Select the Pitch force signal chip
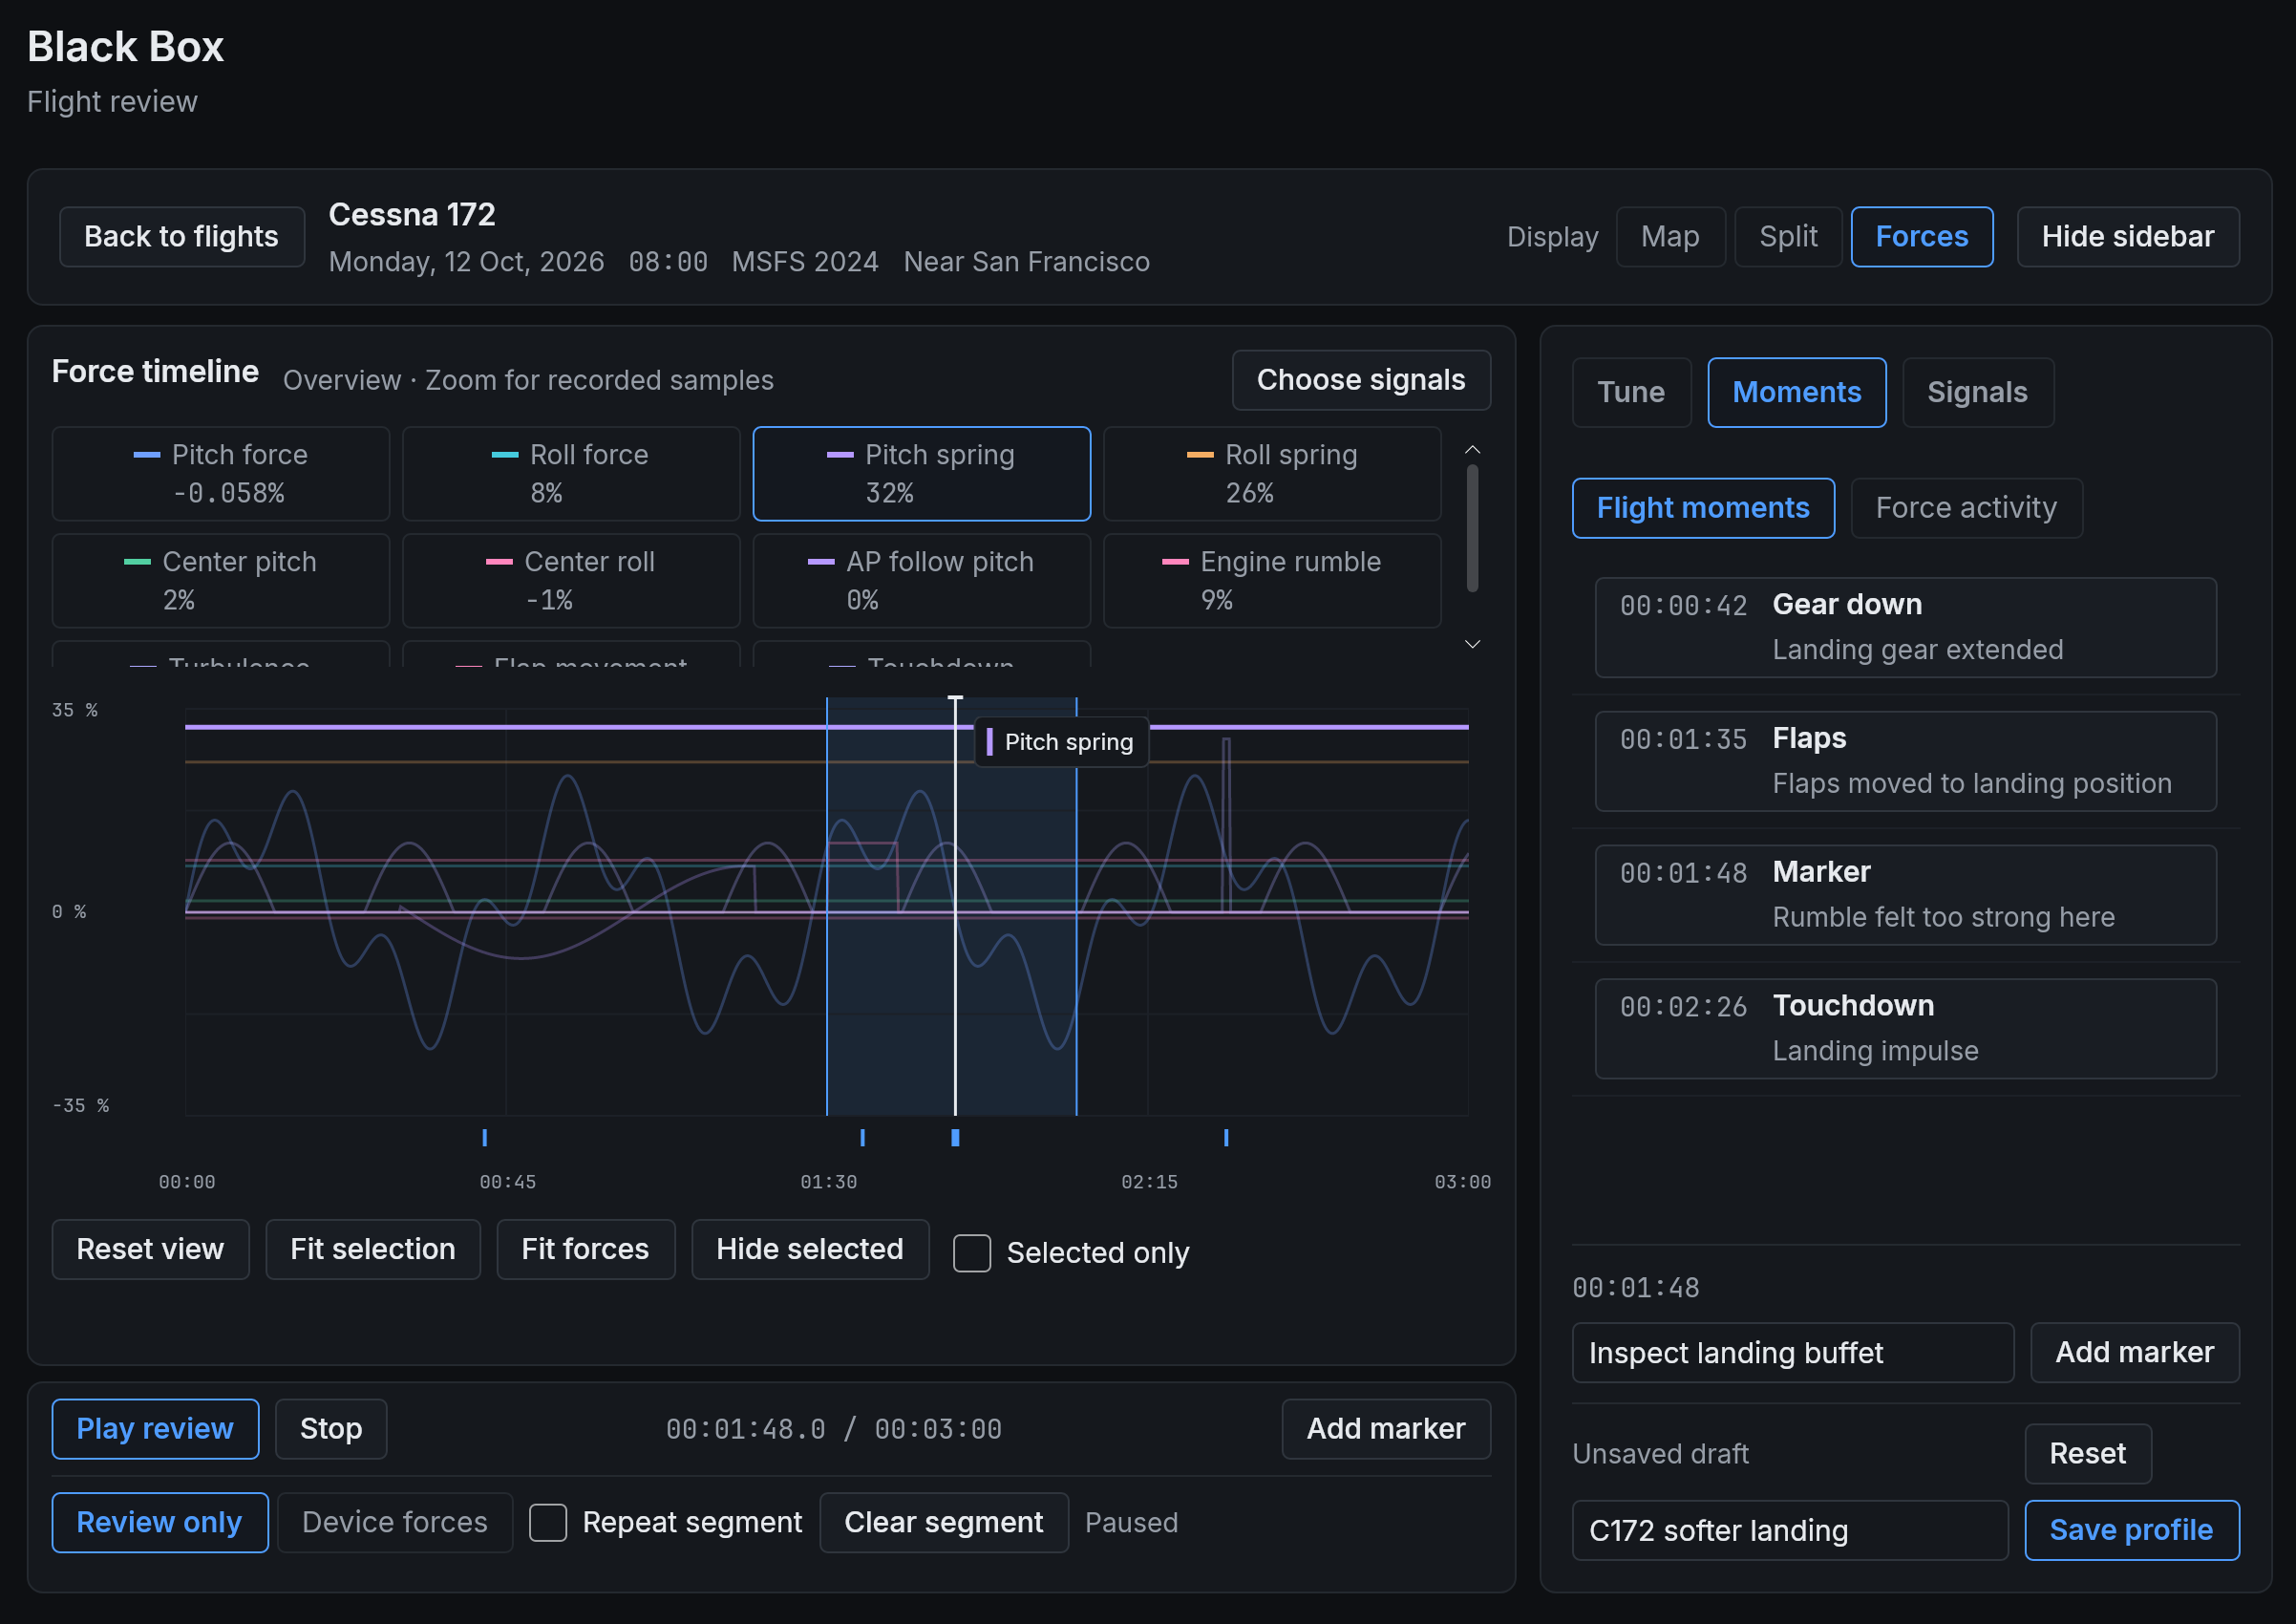Screen dimensions: 2296x1624 (220, 474)
